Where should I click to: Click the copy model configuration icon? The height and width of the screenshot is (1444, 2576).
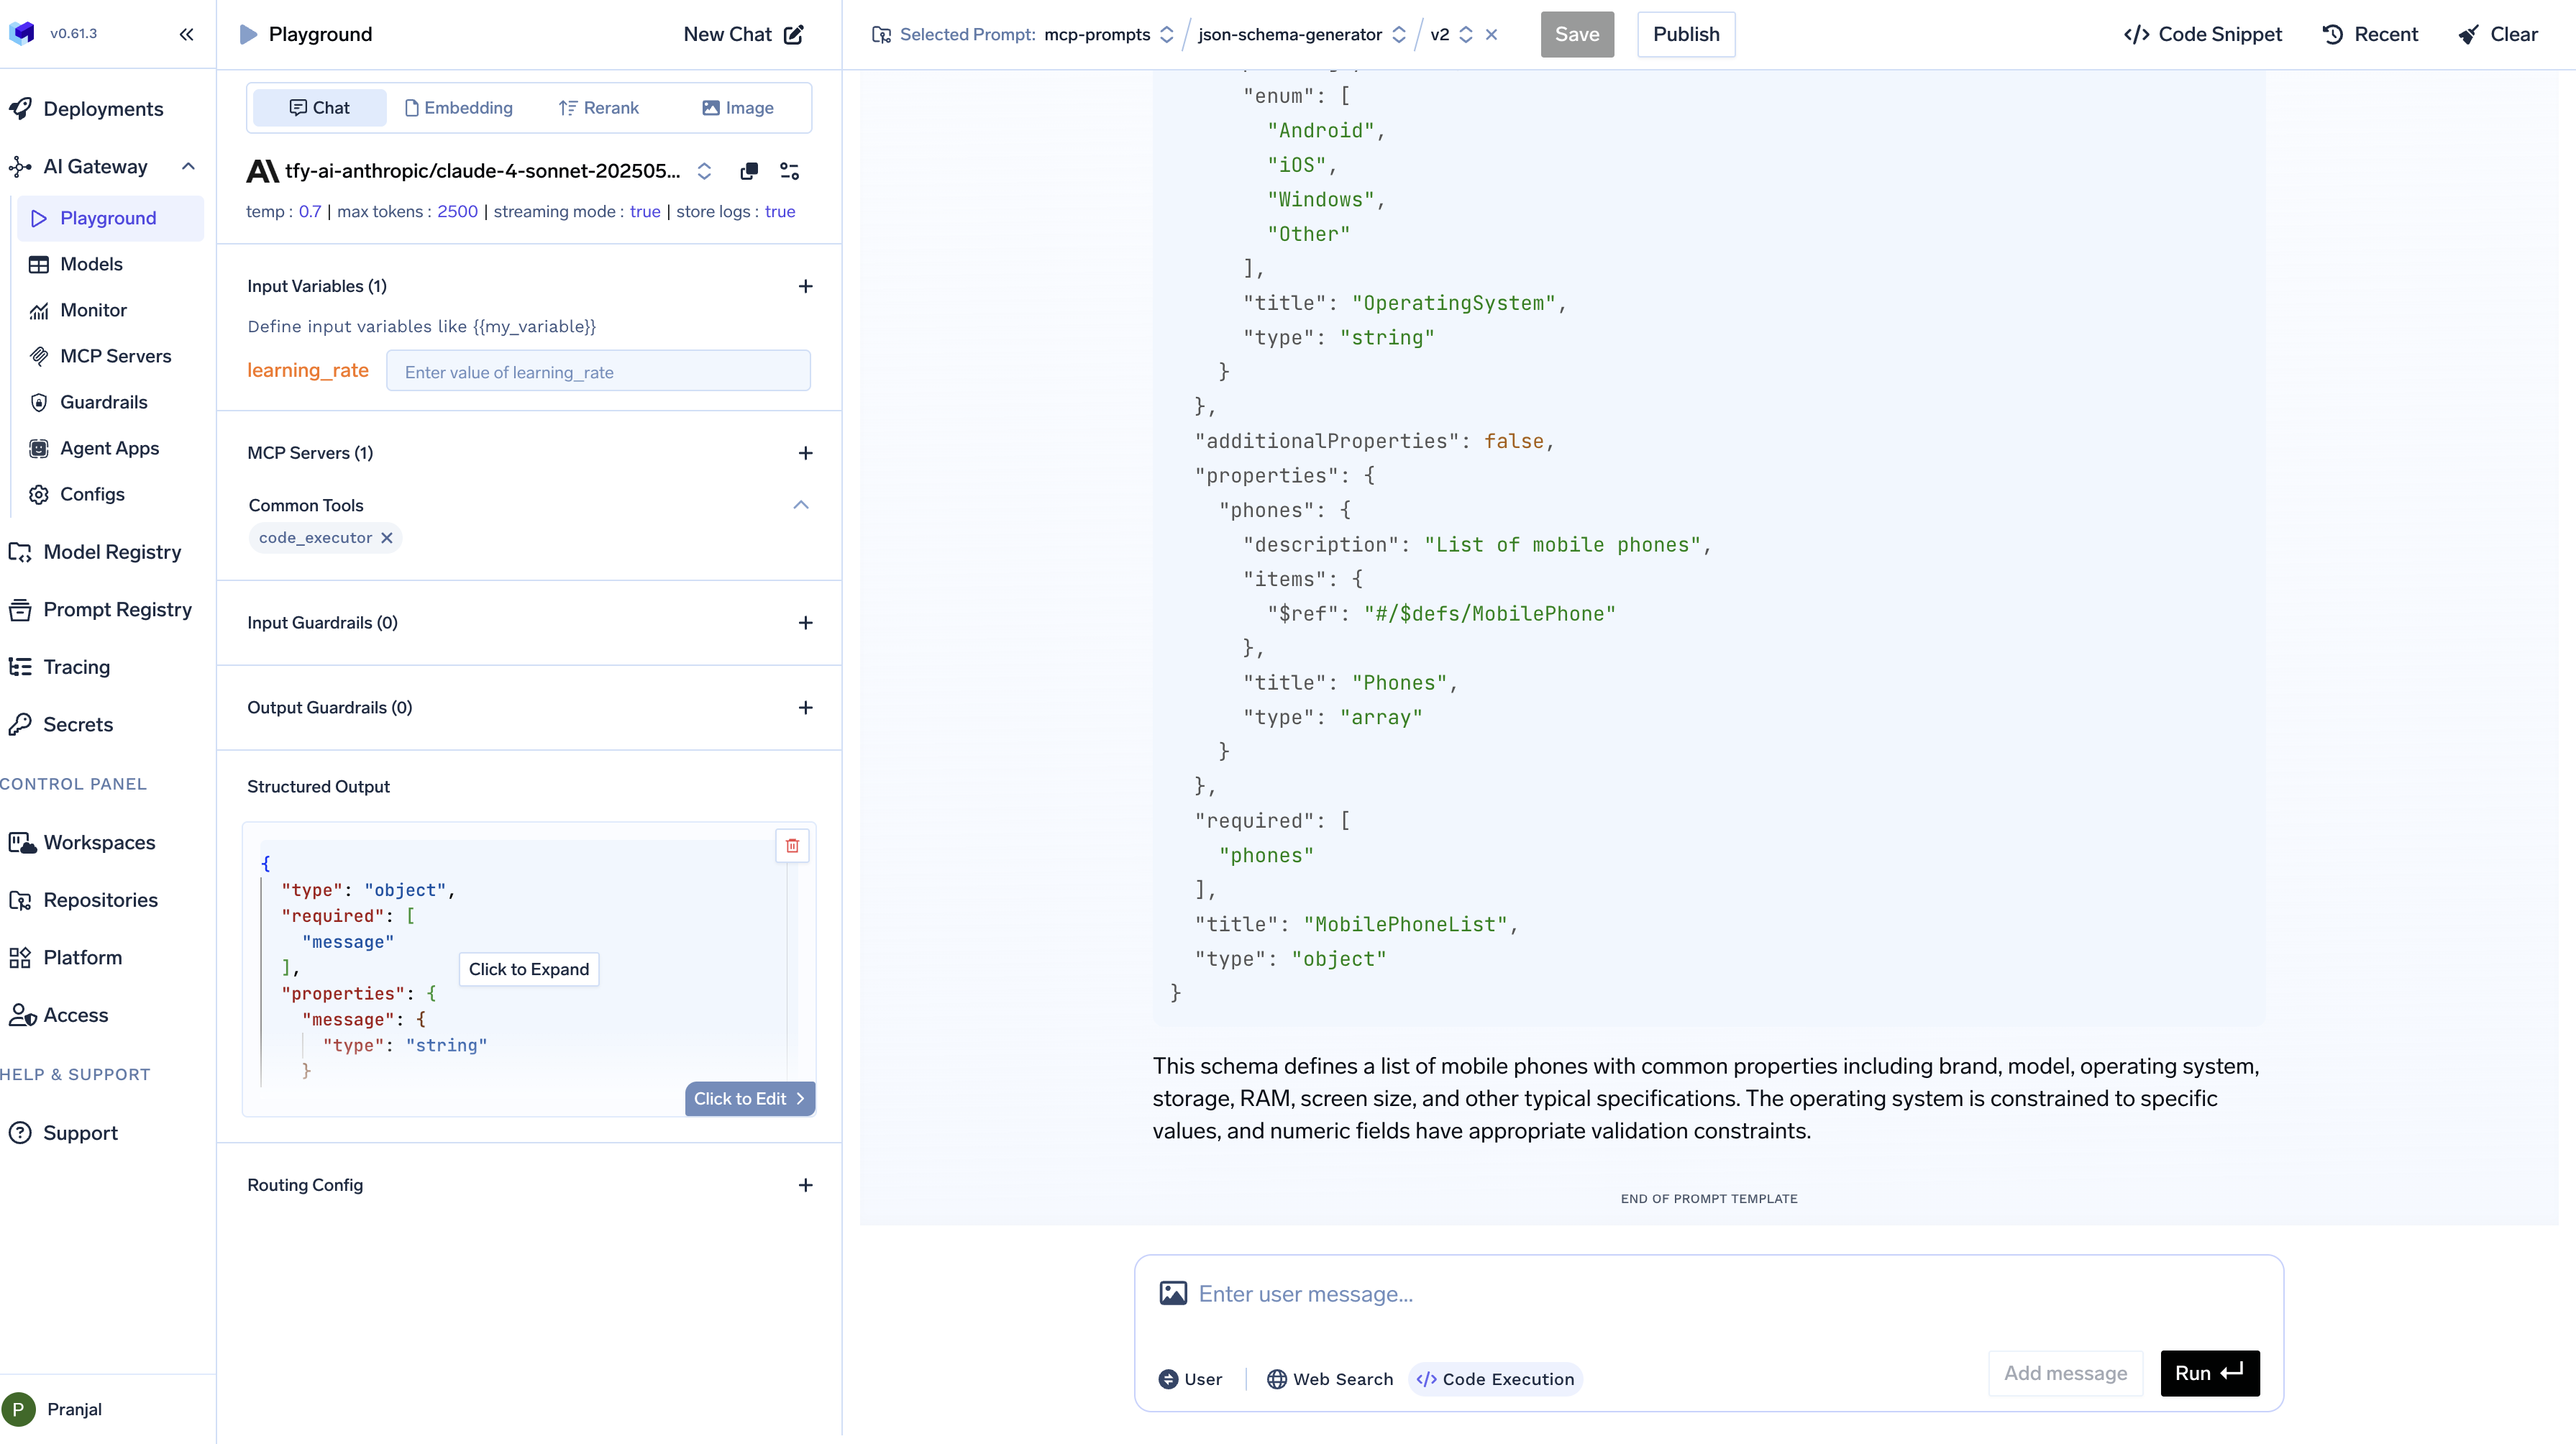point(748,171)
